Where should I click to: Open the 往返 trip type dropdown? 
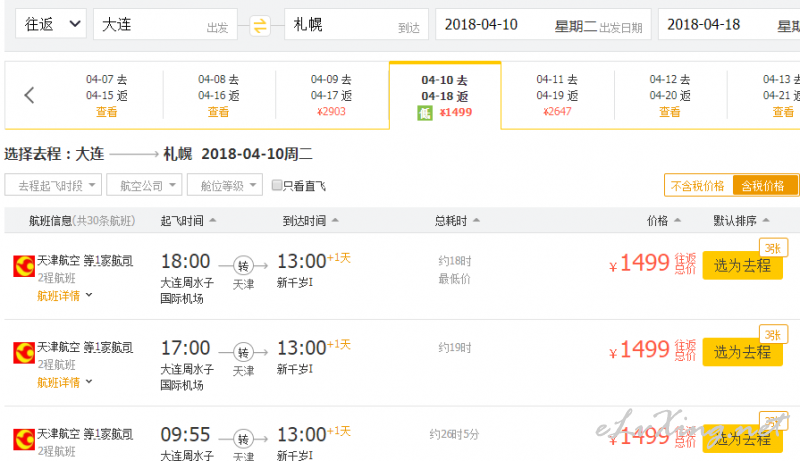coord(51,23)
